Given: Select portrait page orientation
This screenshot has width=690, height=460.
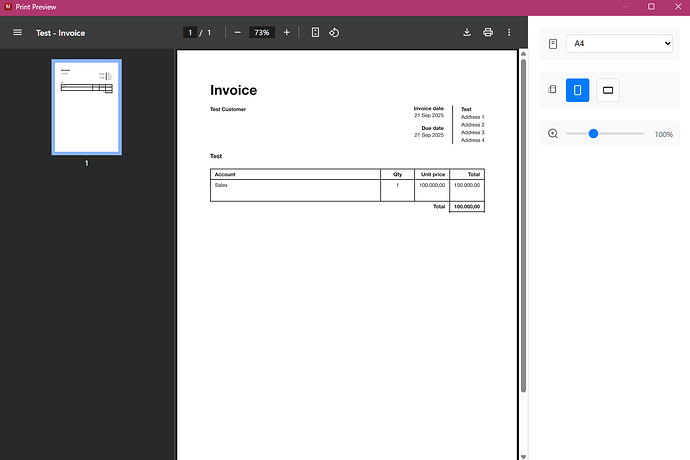Looking at the screenshot, I should coord(577,90).
